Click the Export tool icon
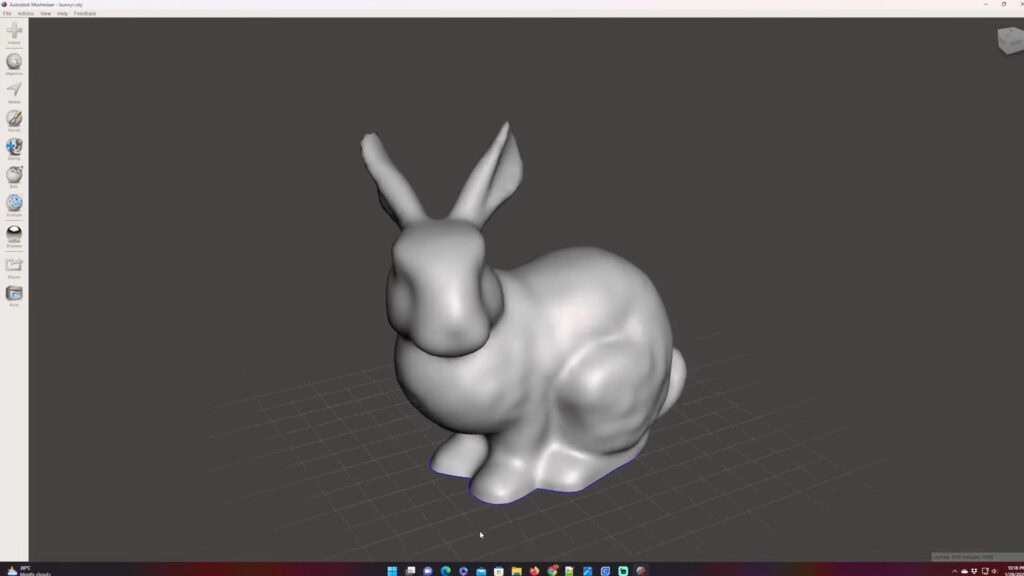1024x576 pixels. tap(14, 267)
